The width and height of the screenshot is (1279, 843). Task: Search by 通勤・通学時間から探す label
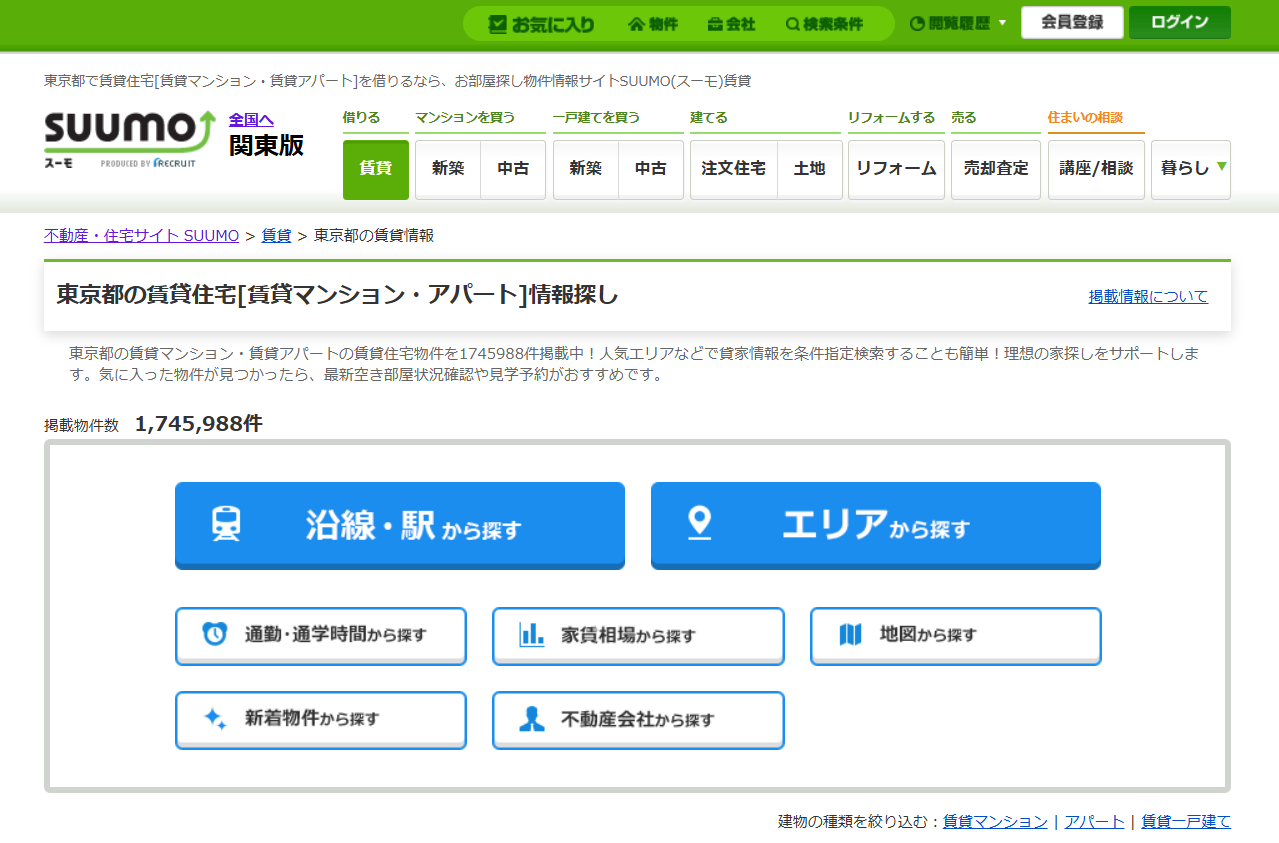pos(336,635)
